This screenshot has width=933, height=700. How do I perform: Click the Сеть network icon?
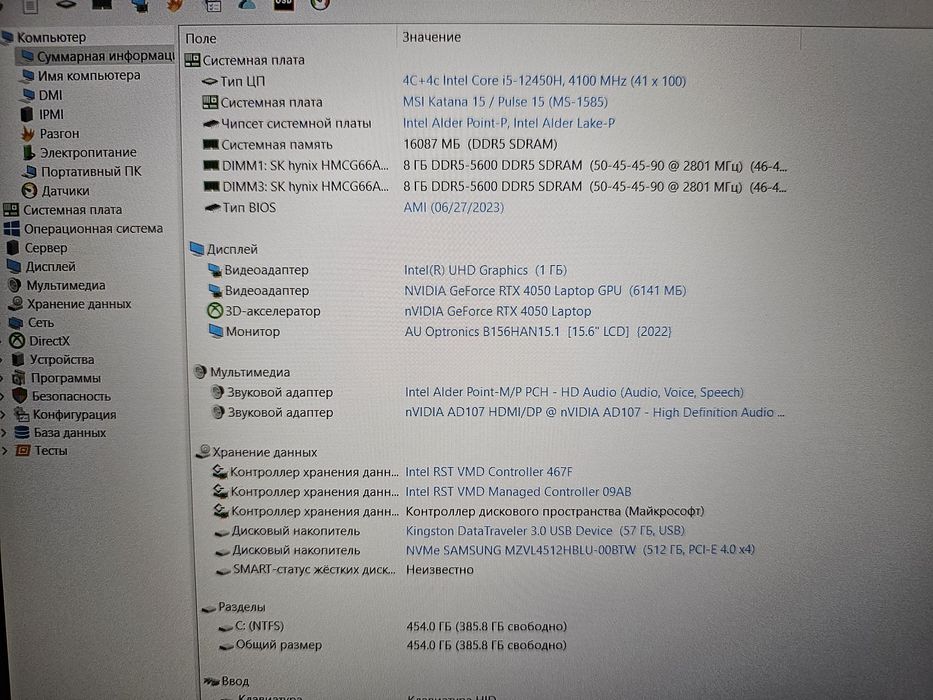pos(17,323)
